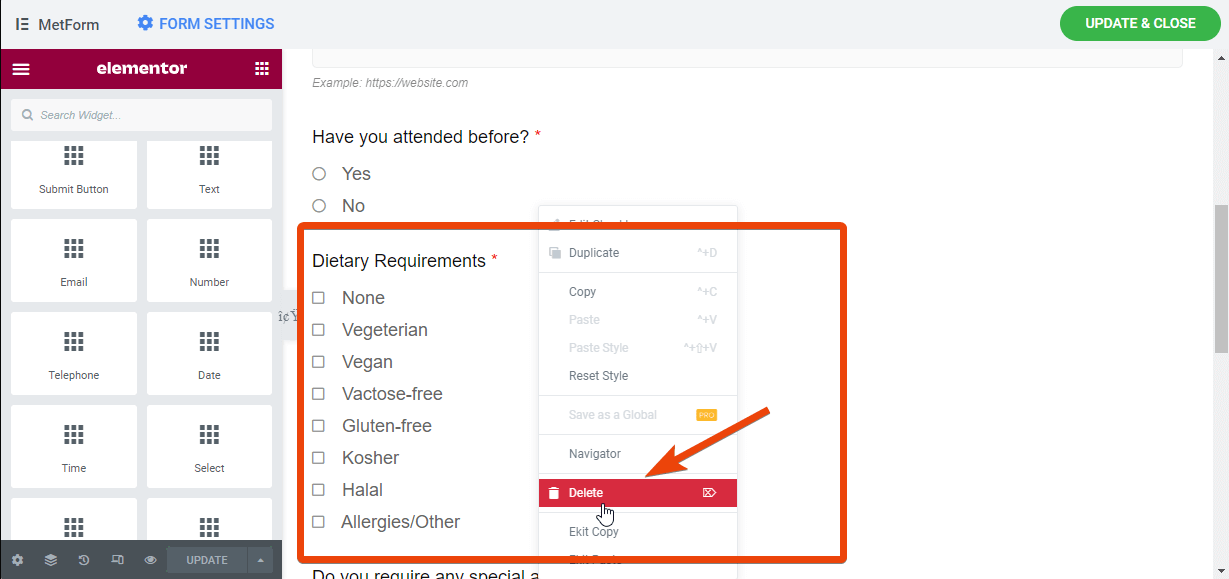Check the Vegetarian checkbox

pos(318,330)
